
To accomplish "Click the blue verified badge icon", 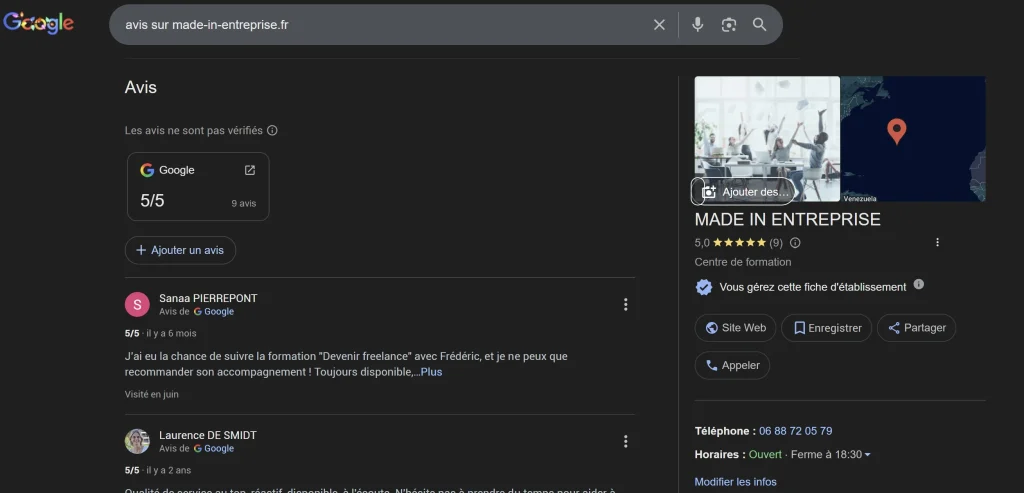I will click(703, 287).
